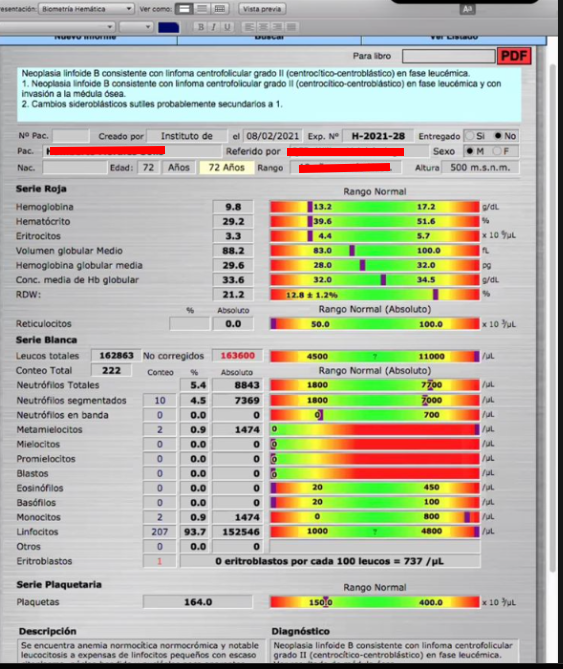
Task: Switch to form view icon
Action: [x=184, y=9]
